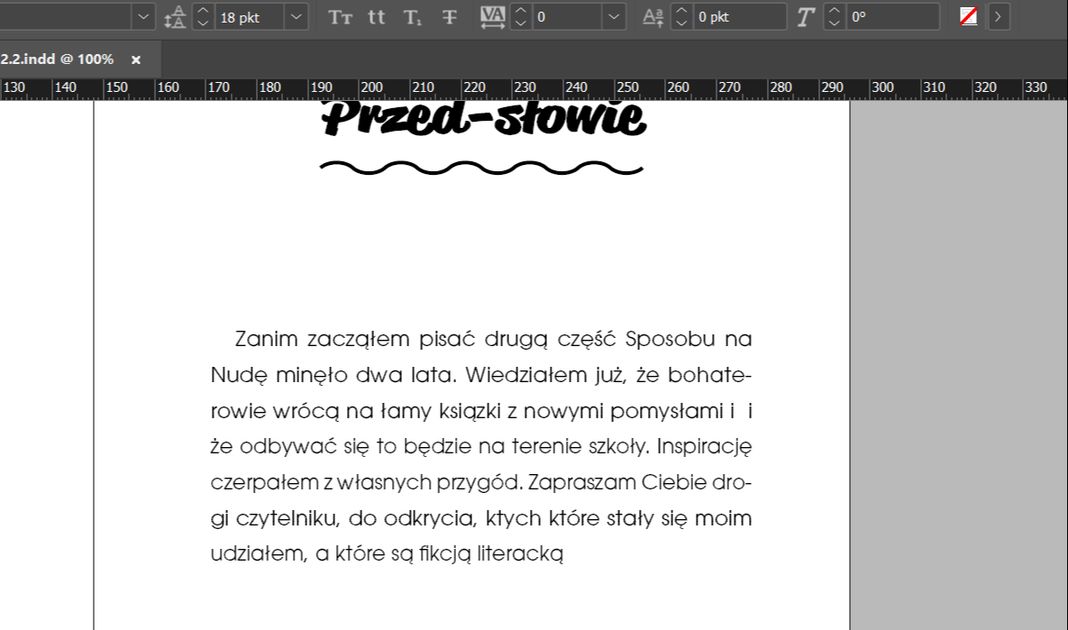Open the leading 18 pkt dropdown

296,17
